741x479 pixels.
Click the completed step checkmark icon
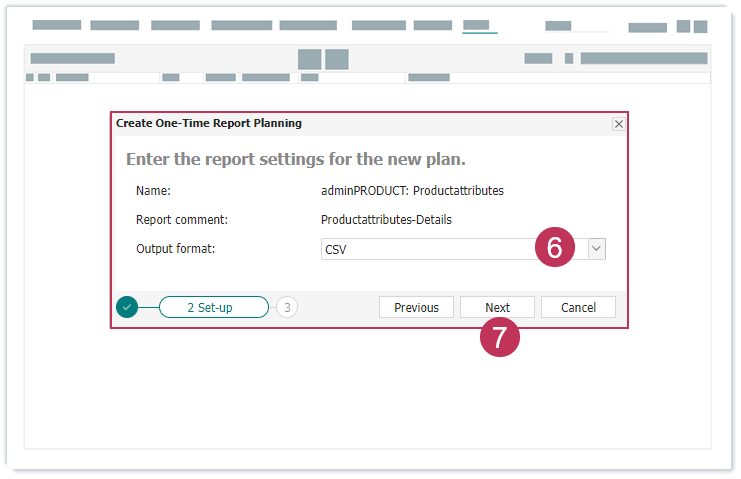click(127, 307)
